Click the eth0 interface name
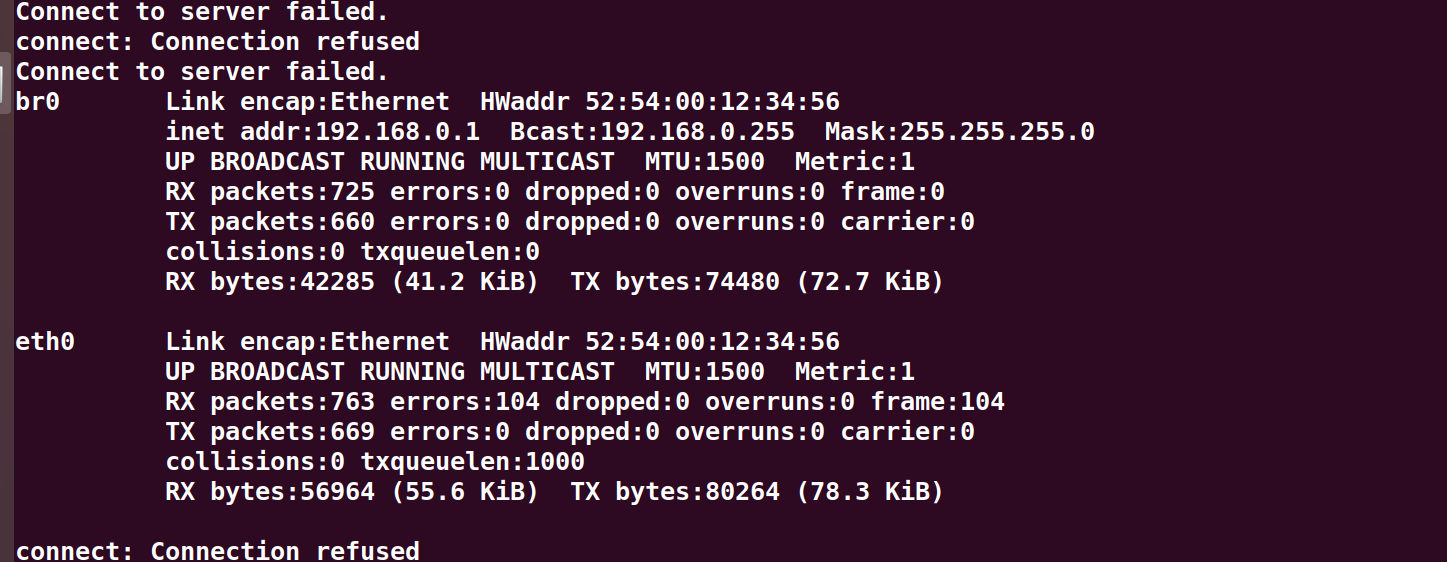 (45, 342)
